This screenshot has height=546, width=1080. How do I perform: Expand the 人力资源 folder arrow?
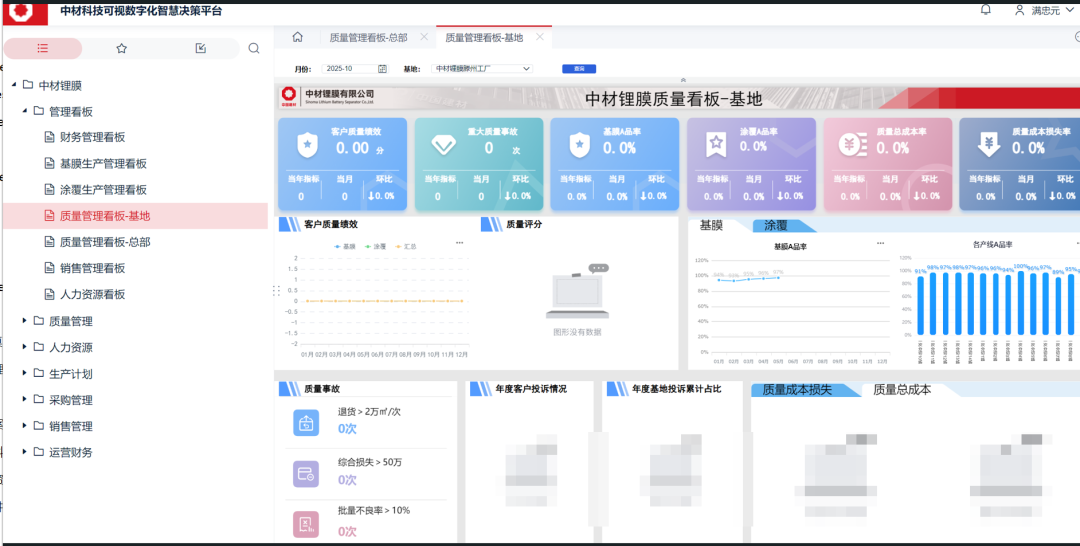(x=25, y=347)
